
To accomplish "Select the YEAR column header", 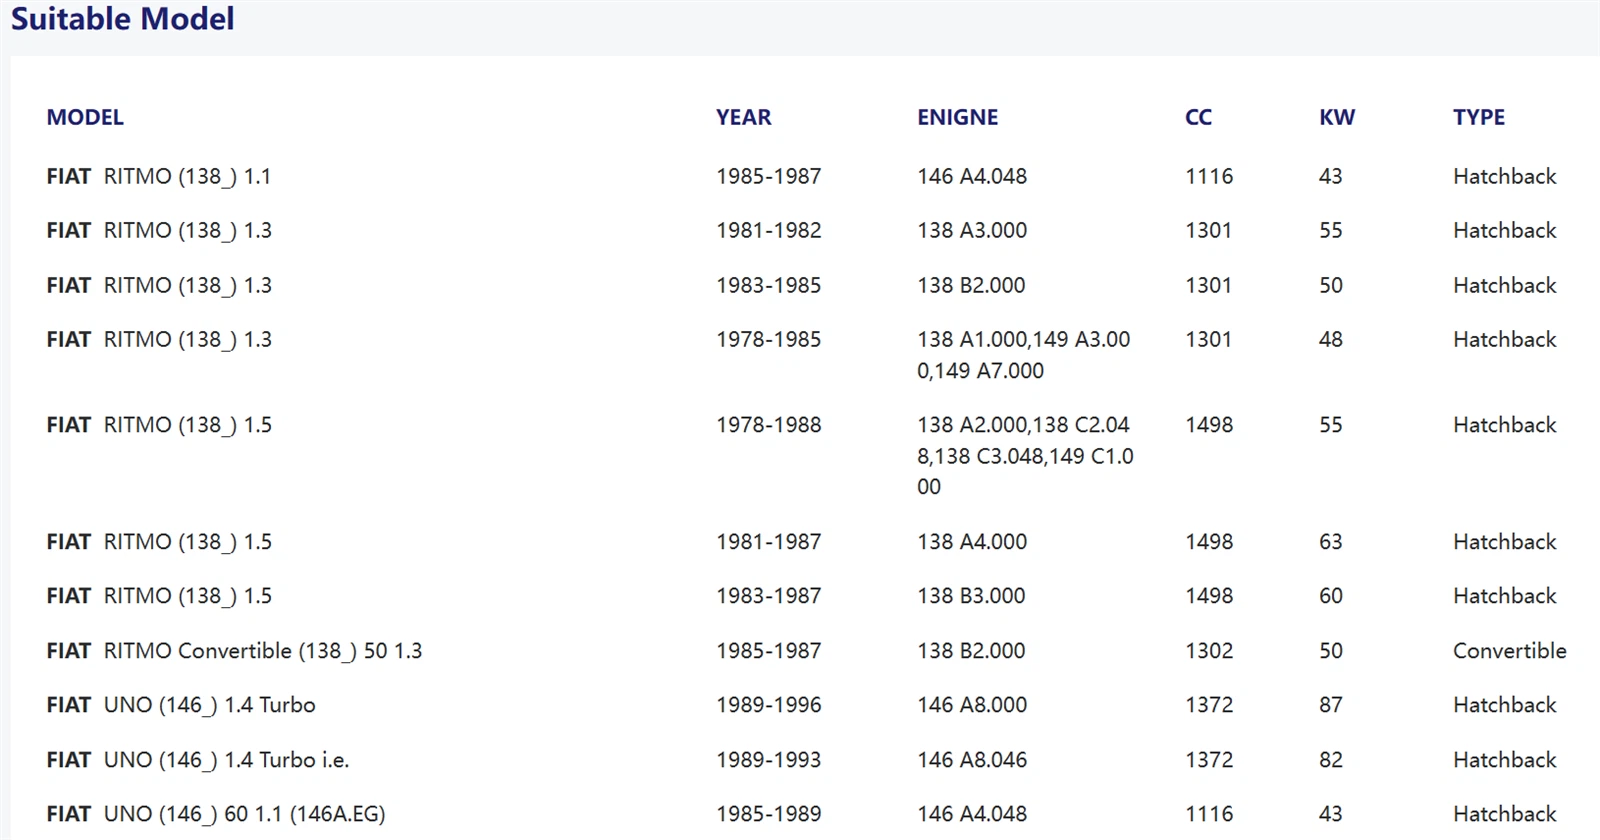I will [743, 117].
